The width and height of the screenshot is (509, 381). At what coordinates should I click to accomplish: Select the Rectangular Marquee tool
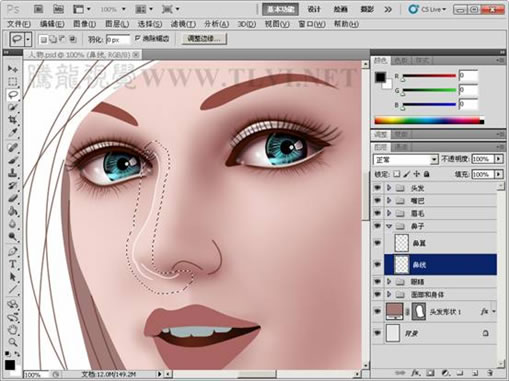13,82
